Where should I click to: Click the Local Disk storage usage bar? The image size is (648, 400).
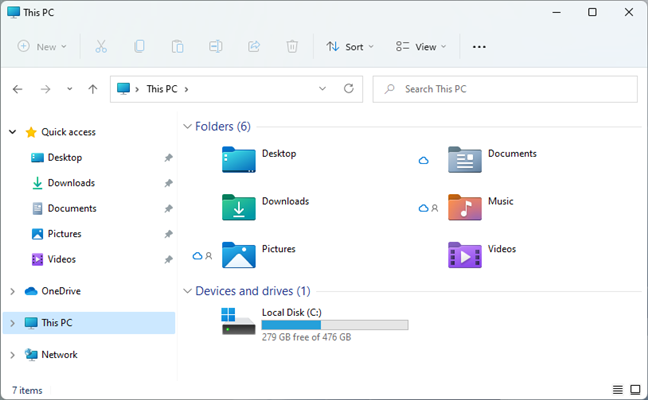coord(335,325)
